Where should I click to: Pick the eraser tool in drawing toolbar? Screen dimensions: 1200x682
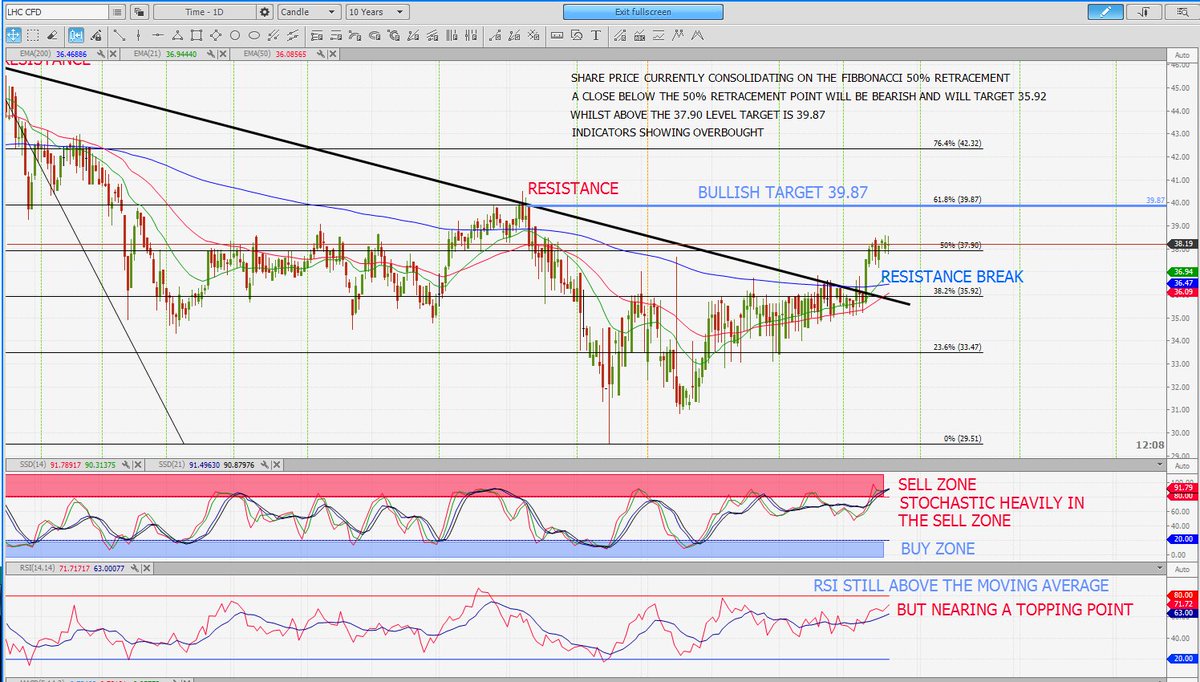[x=52, y=35]
